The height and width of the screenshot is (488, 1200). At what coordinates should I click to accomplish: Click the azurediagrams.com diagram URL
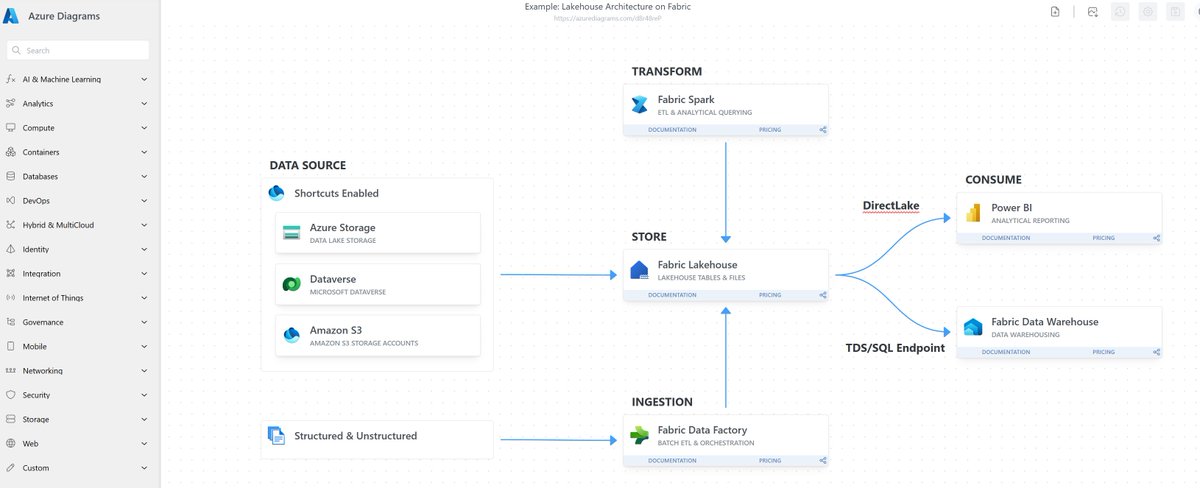click(608, 18)
